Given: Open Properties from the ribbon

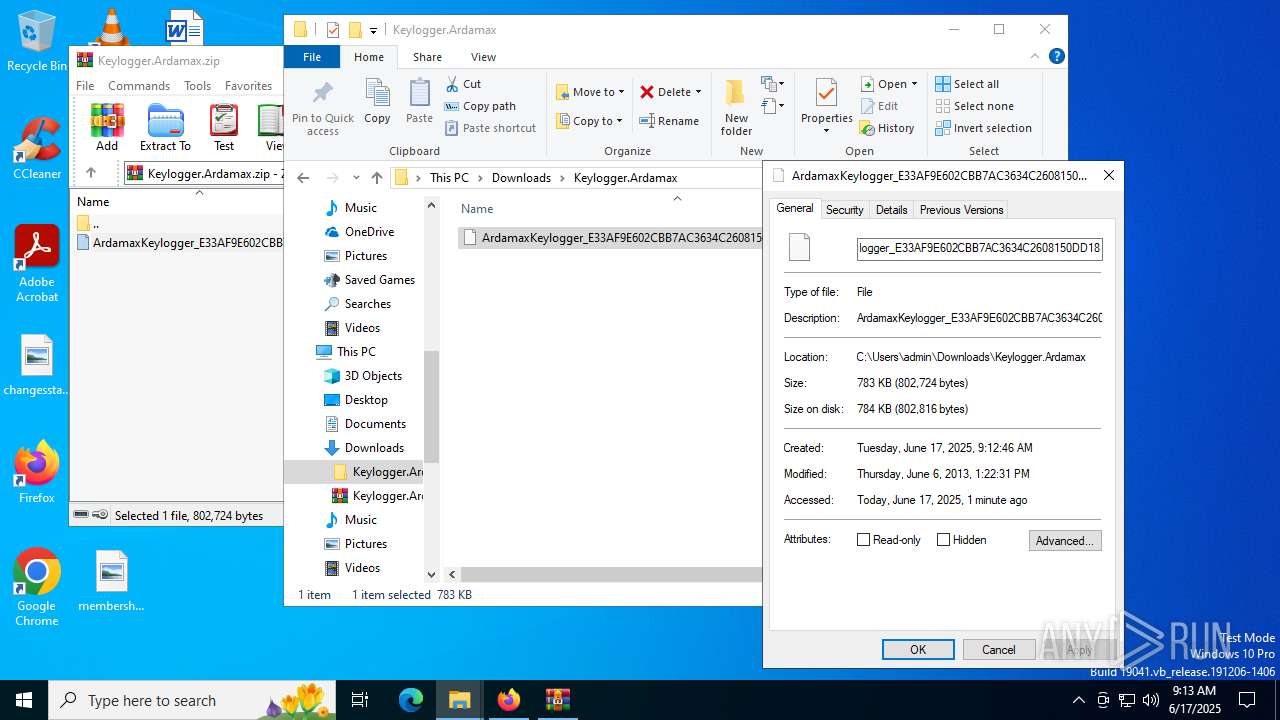Looking at the screenshot, I should tap(826, 104).
